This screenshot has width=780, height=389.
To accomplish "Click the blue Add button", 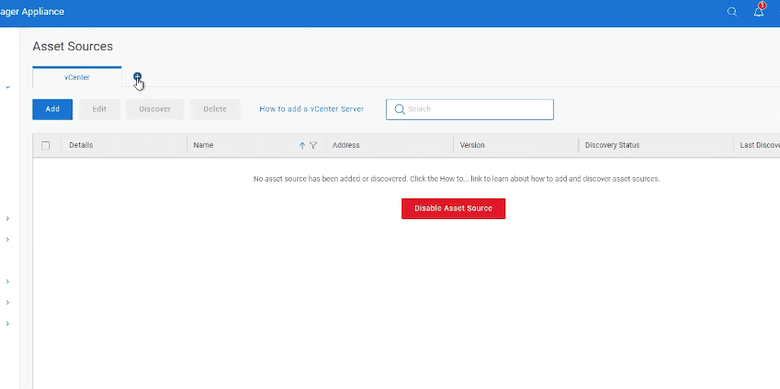I will (53, 109).
